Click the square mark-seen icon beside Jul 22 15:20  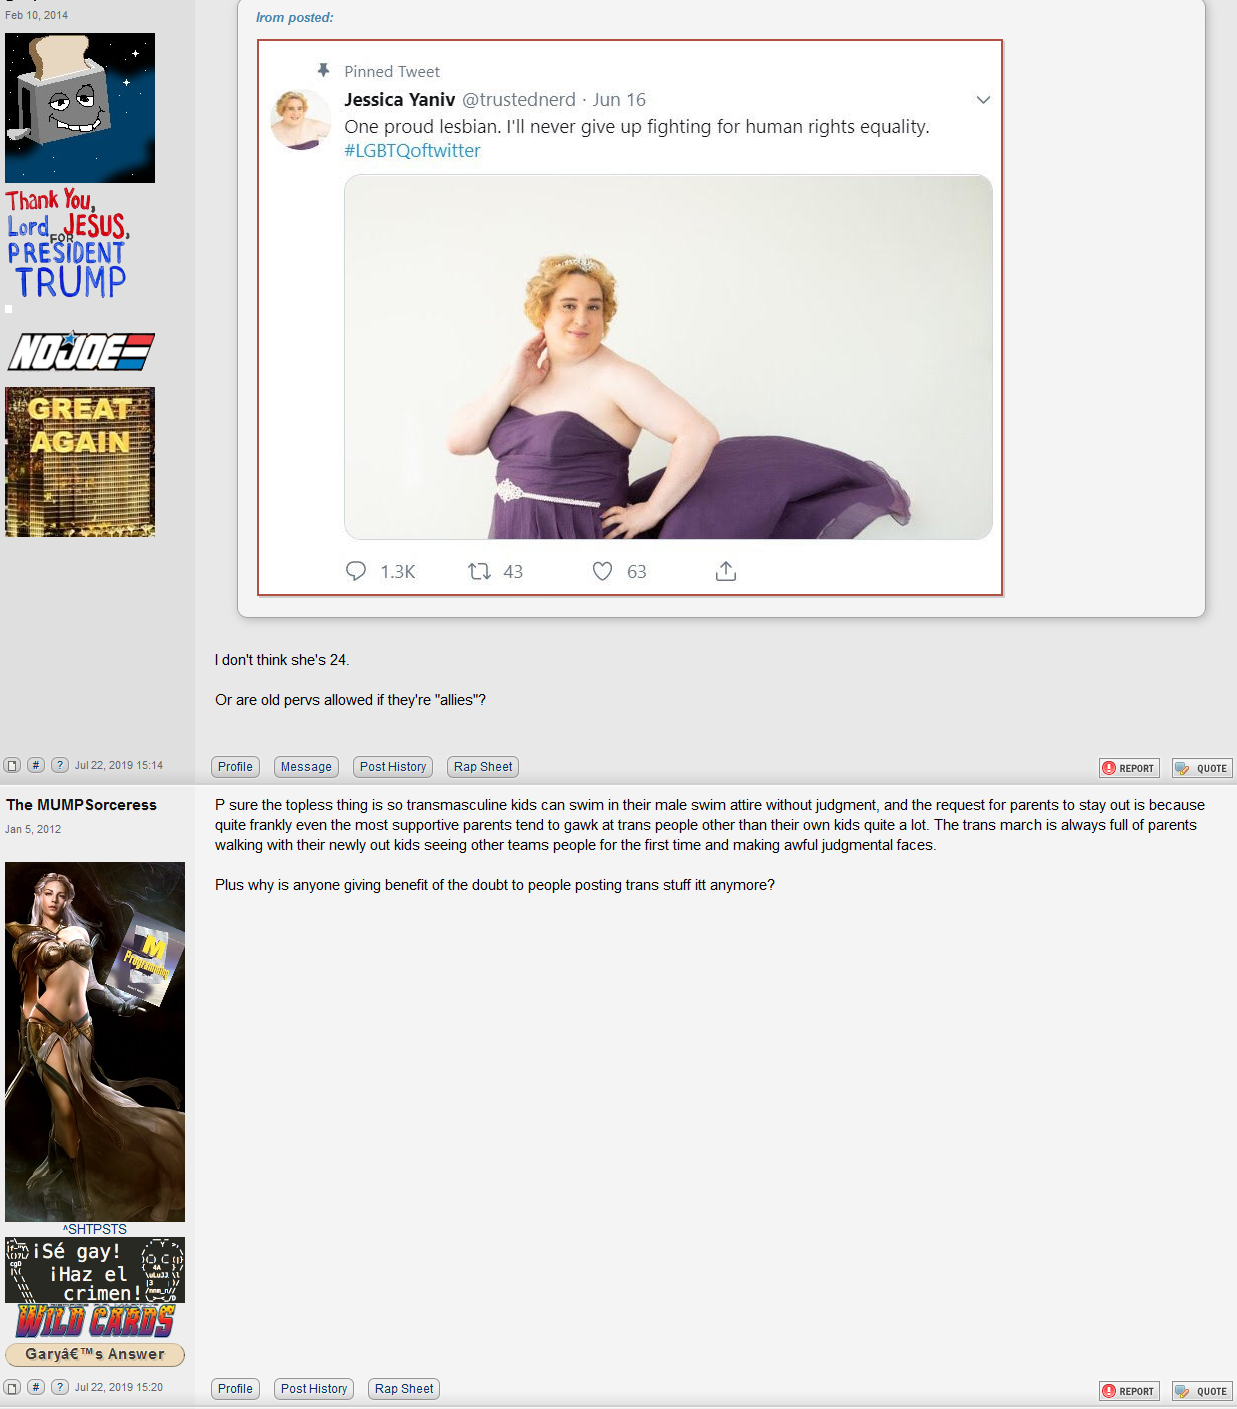click(12, 1387)
